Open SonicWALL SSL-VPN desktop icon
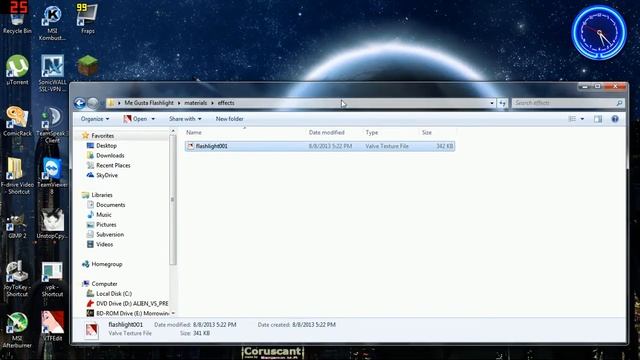Image resolution: width=640 pixels, height=360 pixels. coord(52,73)
